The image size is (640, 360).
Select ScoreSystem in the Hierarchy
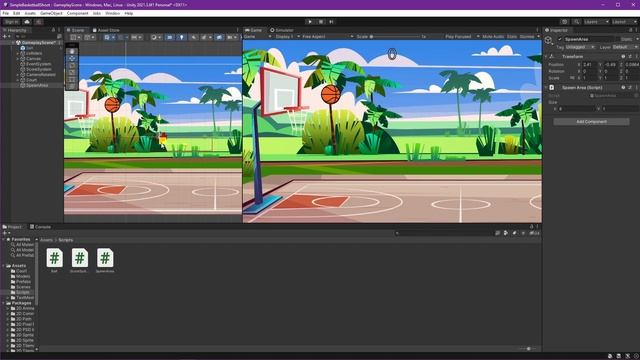point(38,69)
